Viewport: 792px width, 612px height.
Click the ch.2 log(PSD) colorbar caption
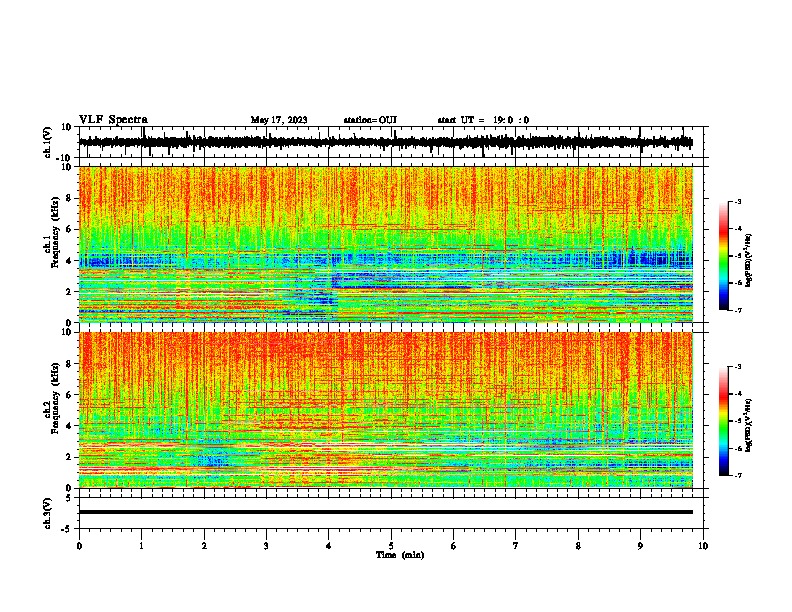coord(748,425)
